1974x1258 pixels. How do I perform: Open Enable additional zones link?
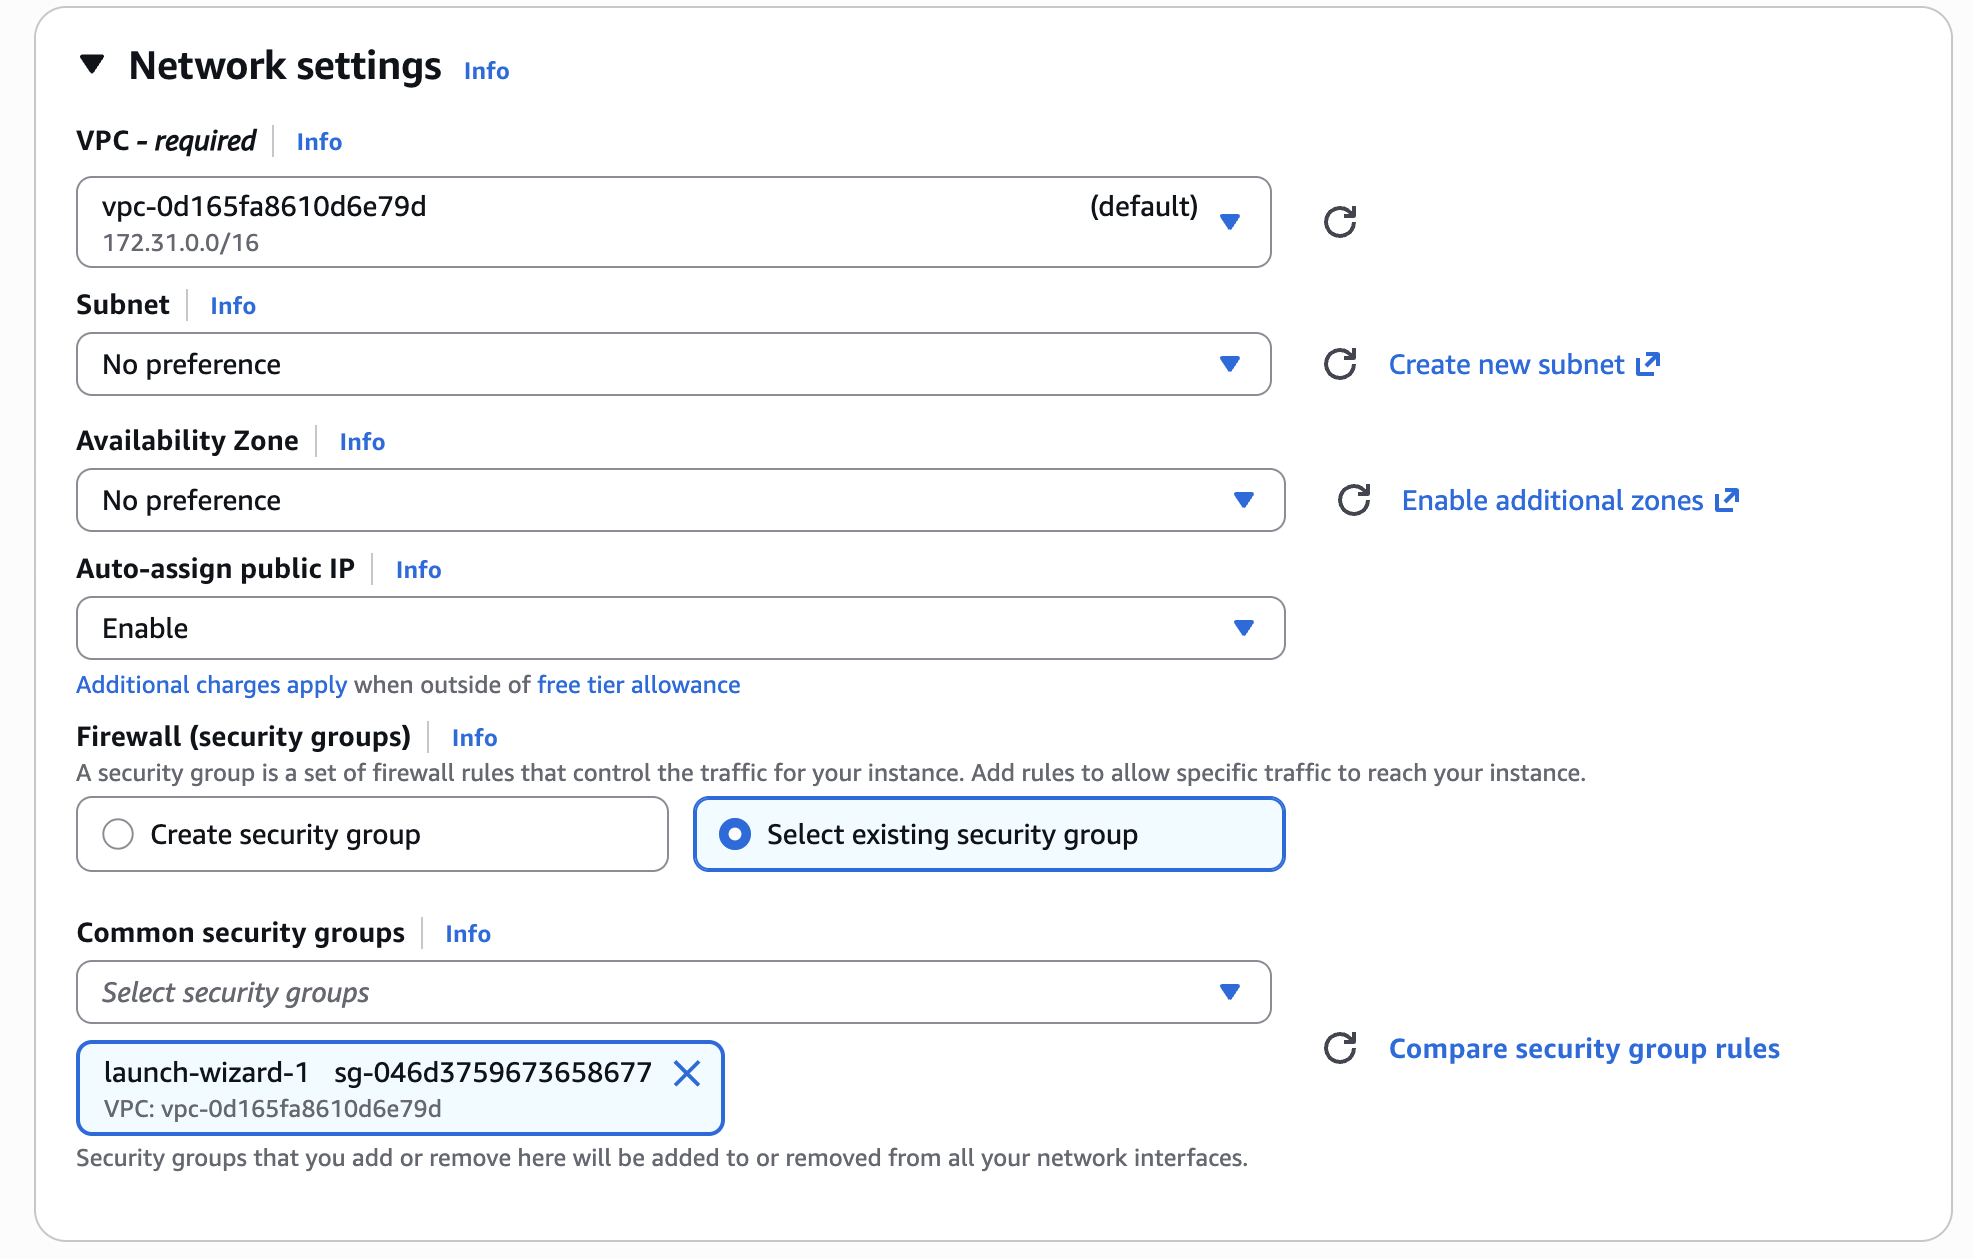(x=1569, y=500)
